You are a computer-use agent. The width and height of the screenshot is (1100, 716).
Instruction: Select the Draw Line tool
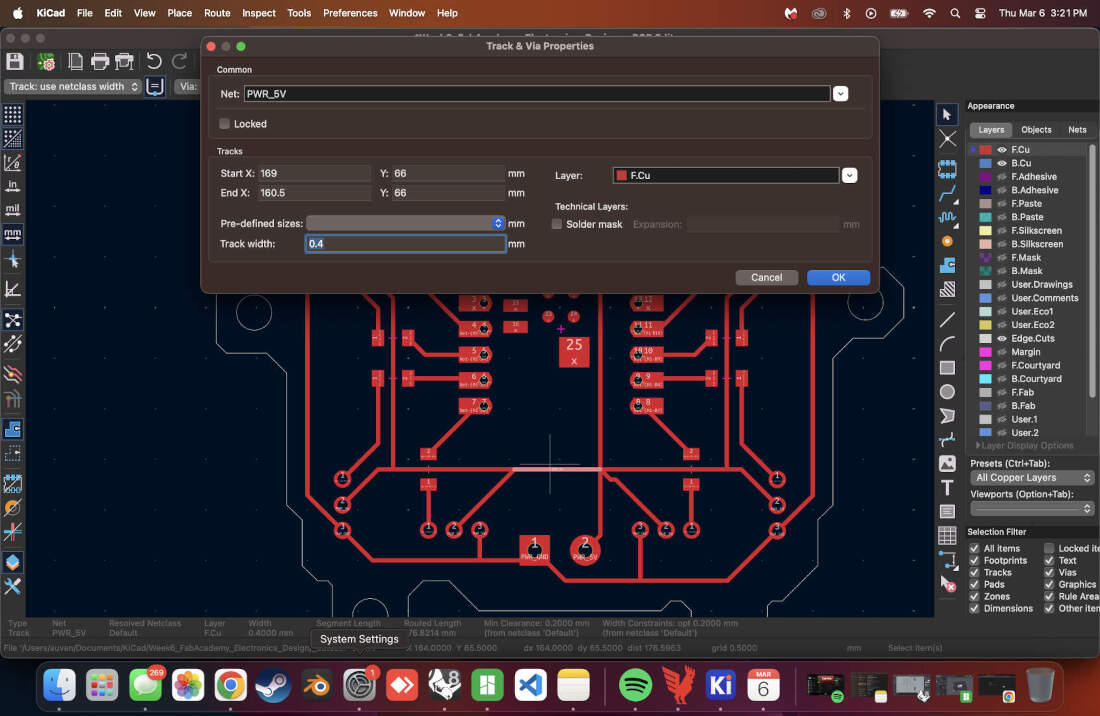point(947,320)
